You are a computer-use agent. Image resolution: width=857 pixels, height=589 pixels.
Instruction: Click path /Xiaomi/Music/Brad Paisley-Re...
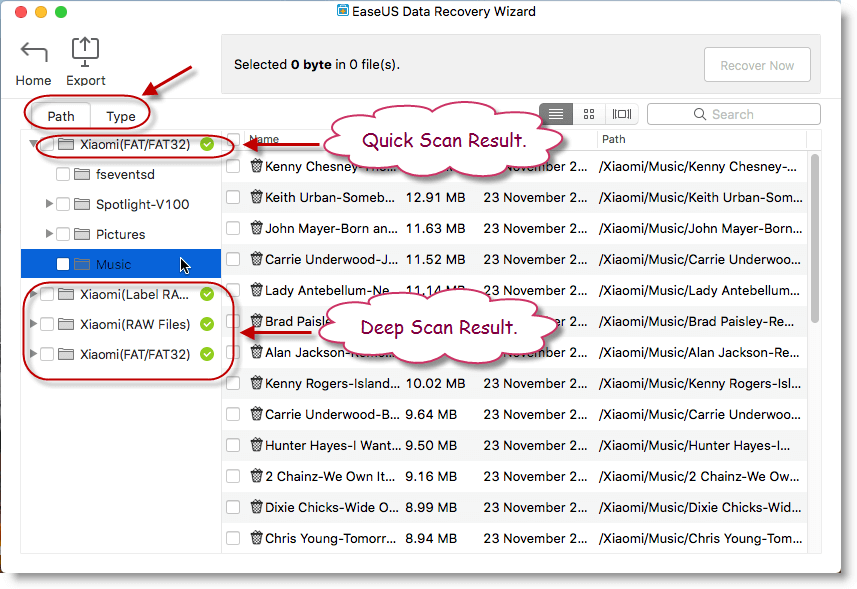point(696,321)
